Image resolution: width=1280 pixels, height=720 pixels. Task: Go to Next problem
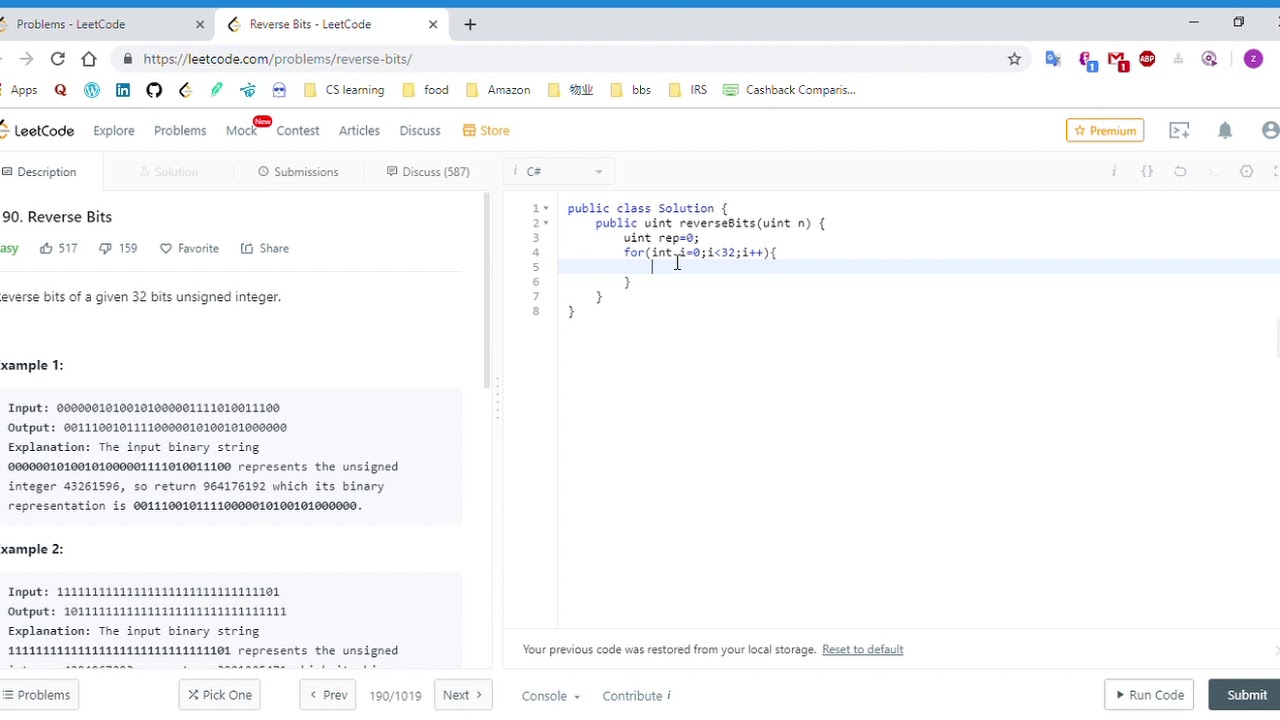pos(463,695)
